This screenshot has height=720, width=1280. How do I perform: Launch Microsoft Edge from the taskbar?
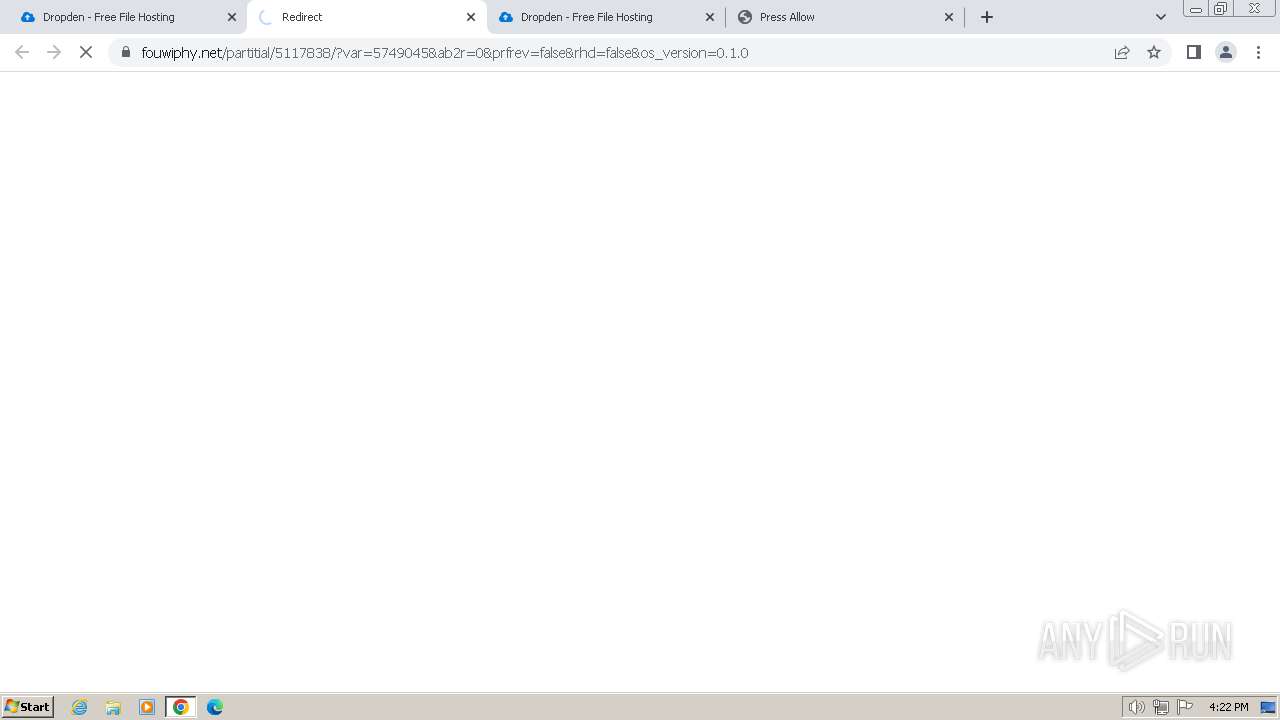pyautogui.click(x=215, y=707)
